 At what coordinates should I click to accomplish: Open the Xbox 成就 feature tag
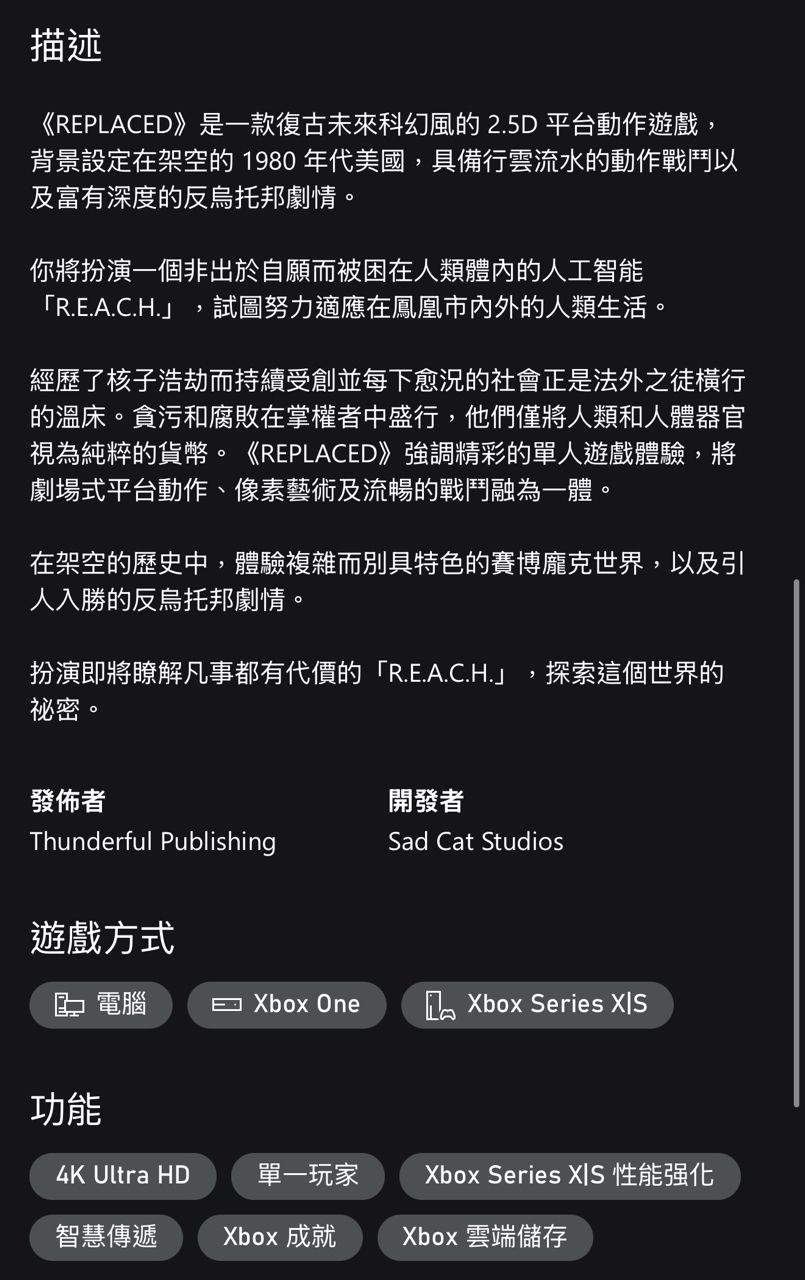point(280,1237)
